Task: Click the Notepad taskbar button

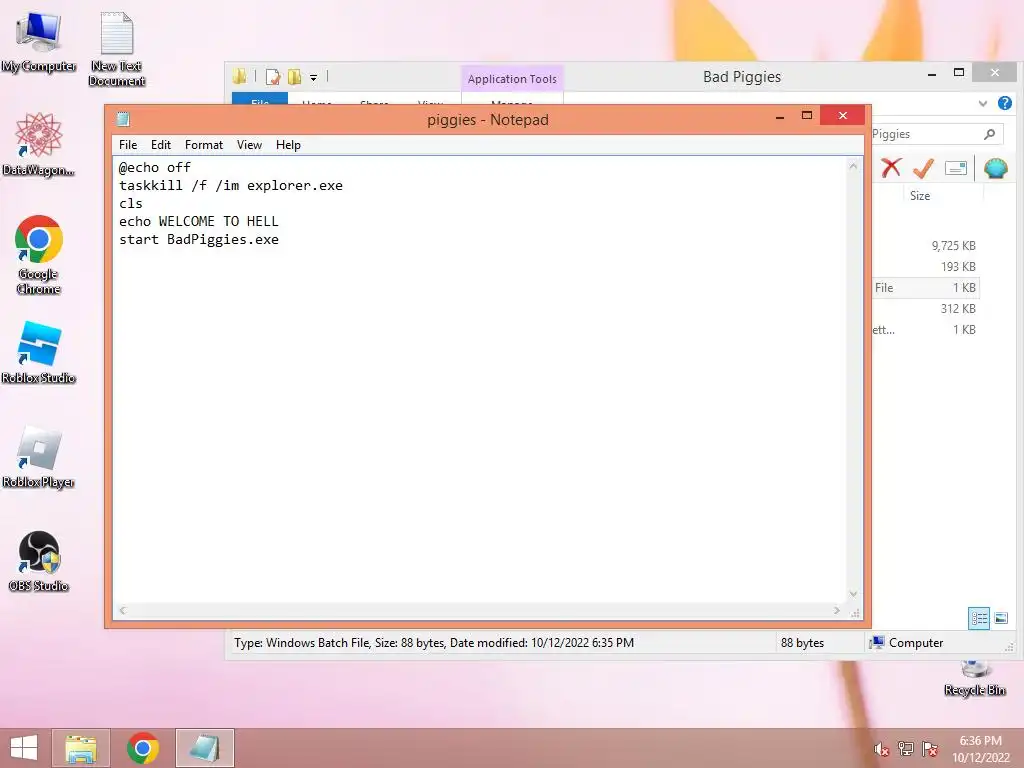Action: click(205, 748)
